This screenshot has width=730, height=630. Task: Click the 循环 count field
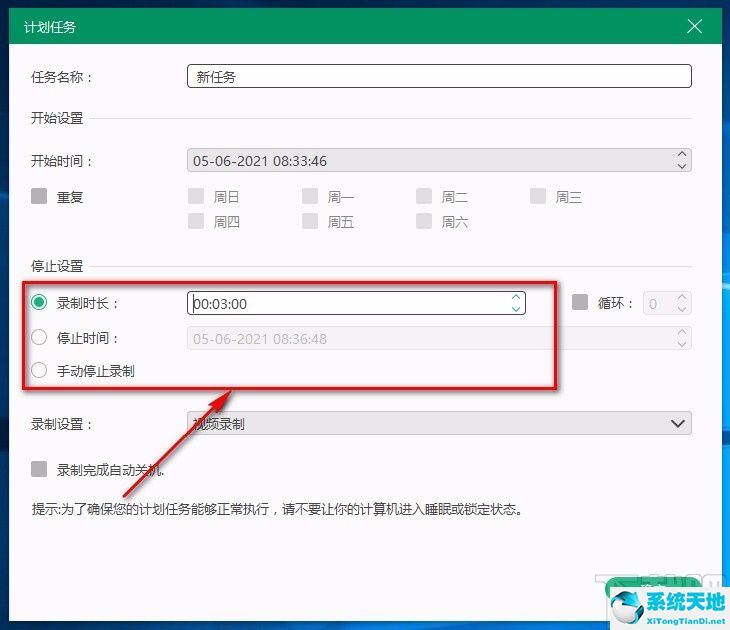[x=667, y=304]
